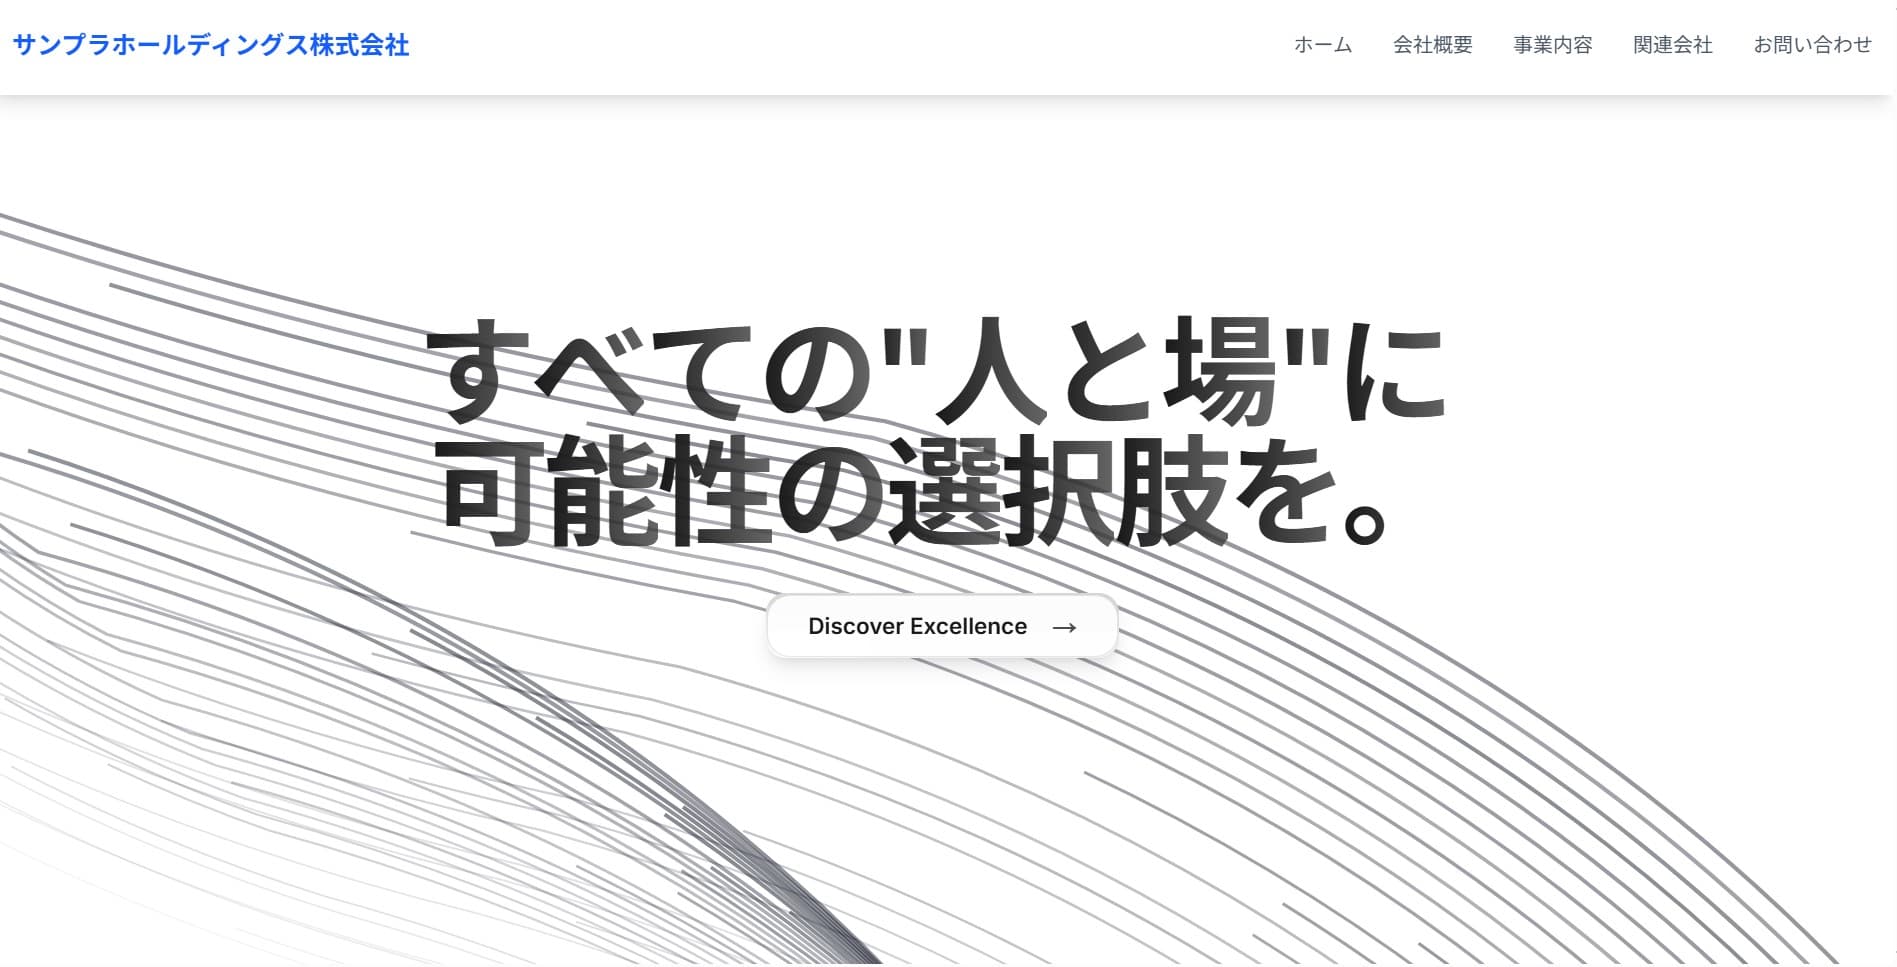1897x967 pixels.
Task: Open the 事業内容 page link
Action: coord(1552,45)
